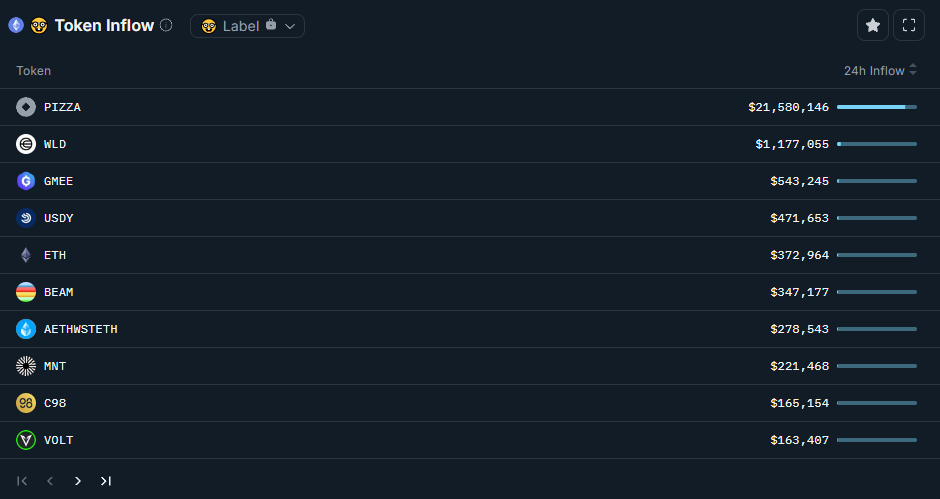Open the Label dropdown
This screenshot has width=940, height=499.
point(247,26)
